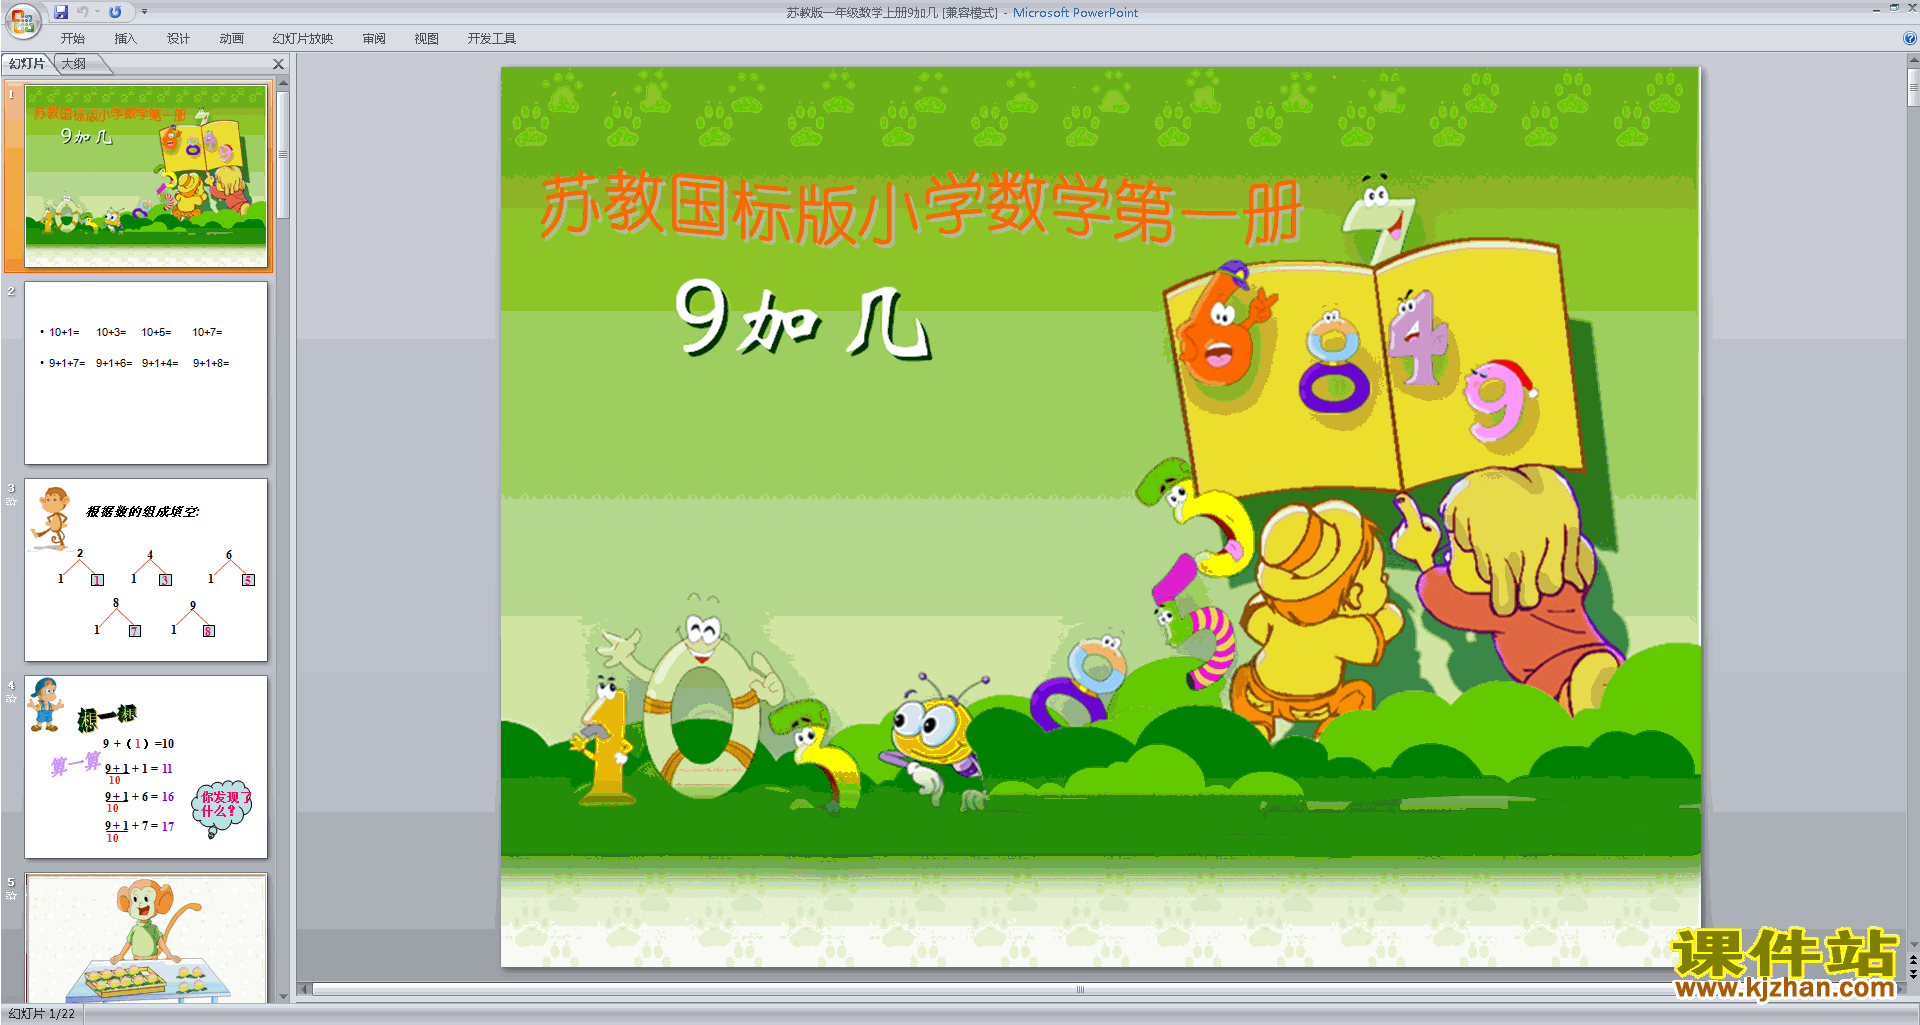Click the thumbnail pane scroll-up arrow
The image size is (1920, 1025).
283,83
